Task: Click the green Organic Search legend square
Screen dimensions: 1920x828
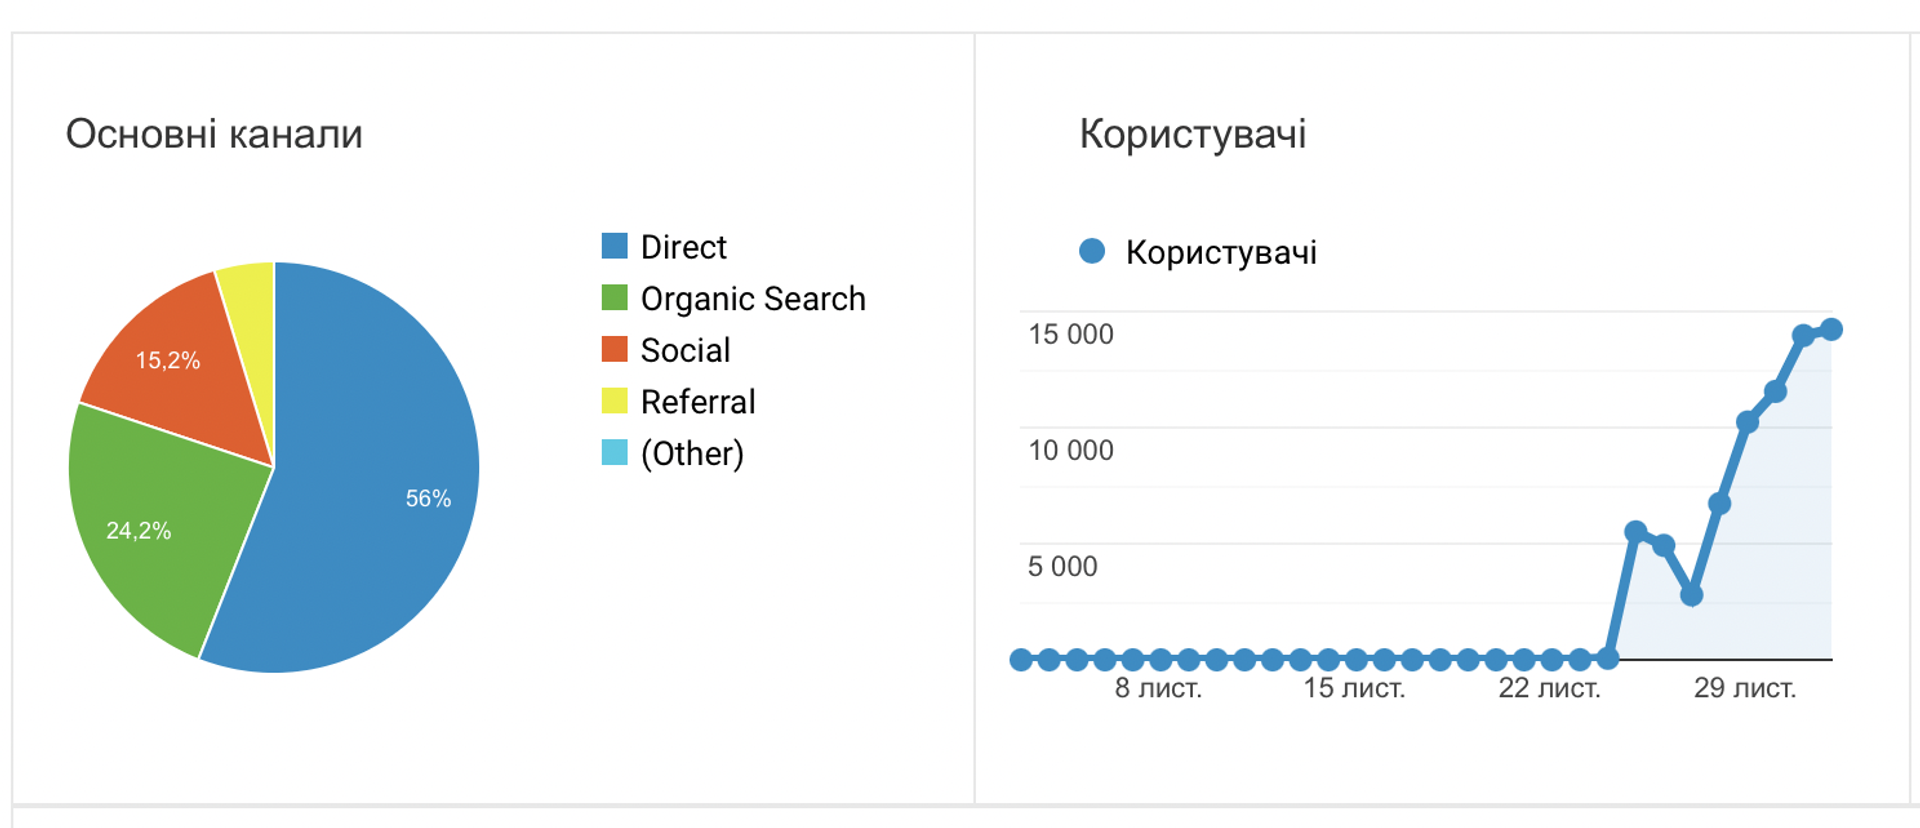Action: pos(614,298)
